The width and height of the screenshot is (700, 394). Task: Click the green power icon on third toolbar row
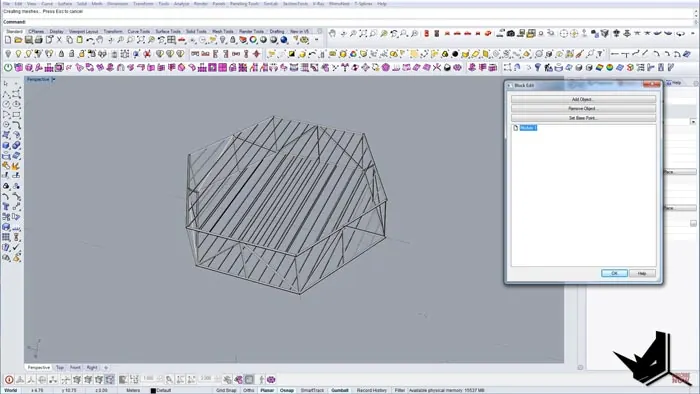8,67
